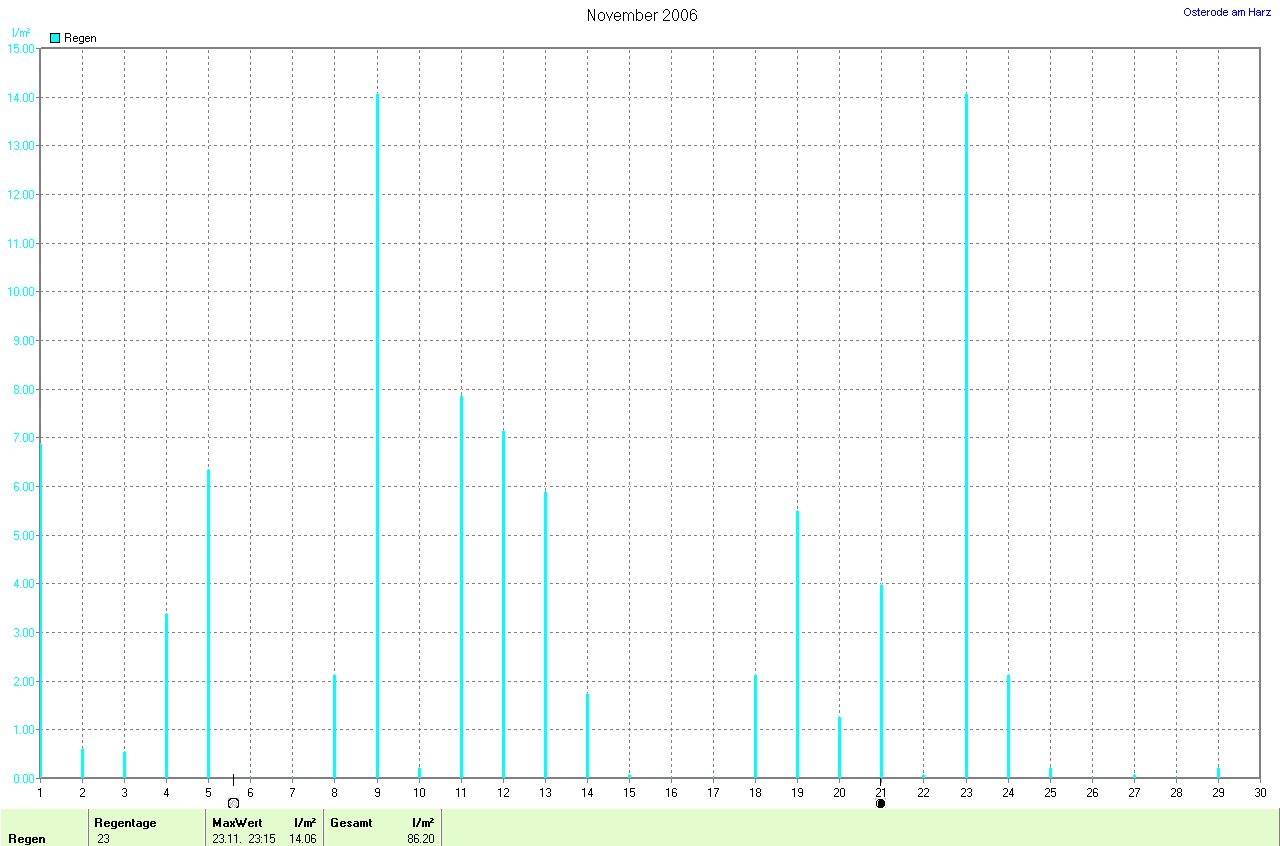Select the max value 14.06 cell
1280x846 pixels.
pos(302,838)
